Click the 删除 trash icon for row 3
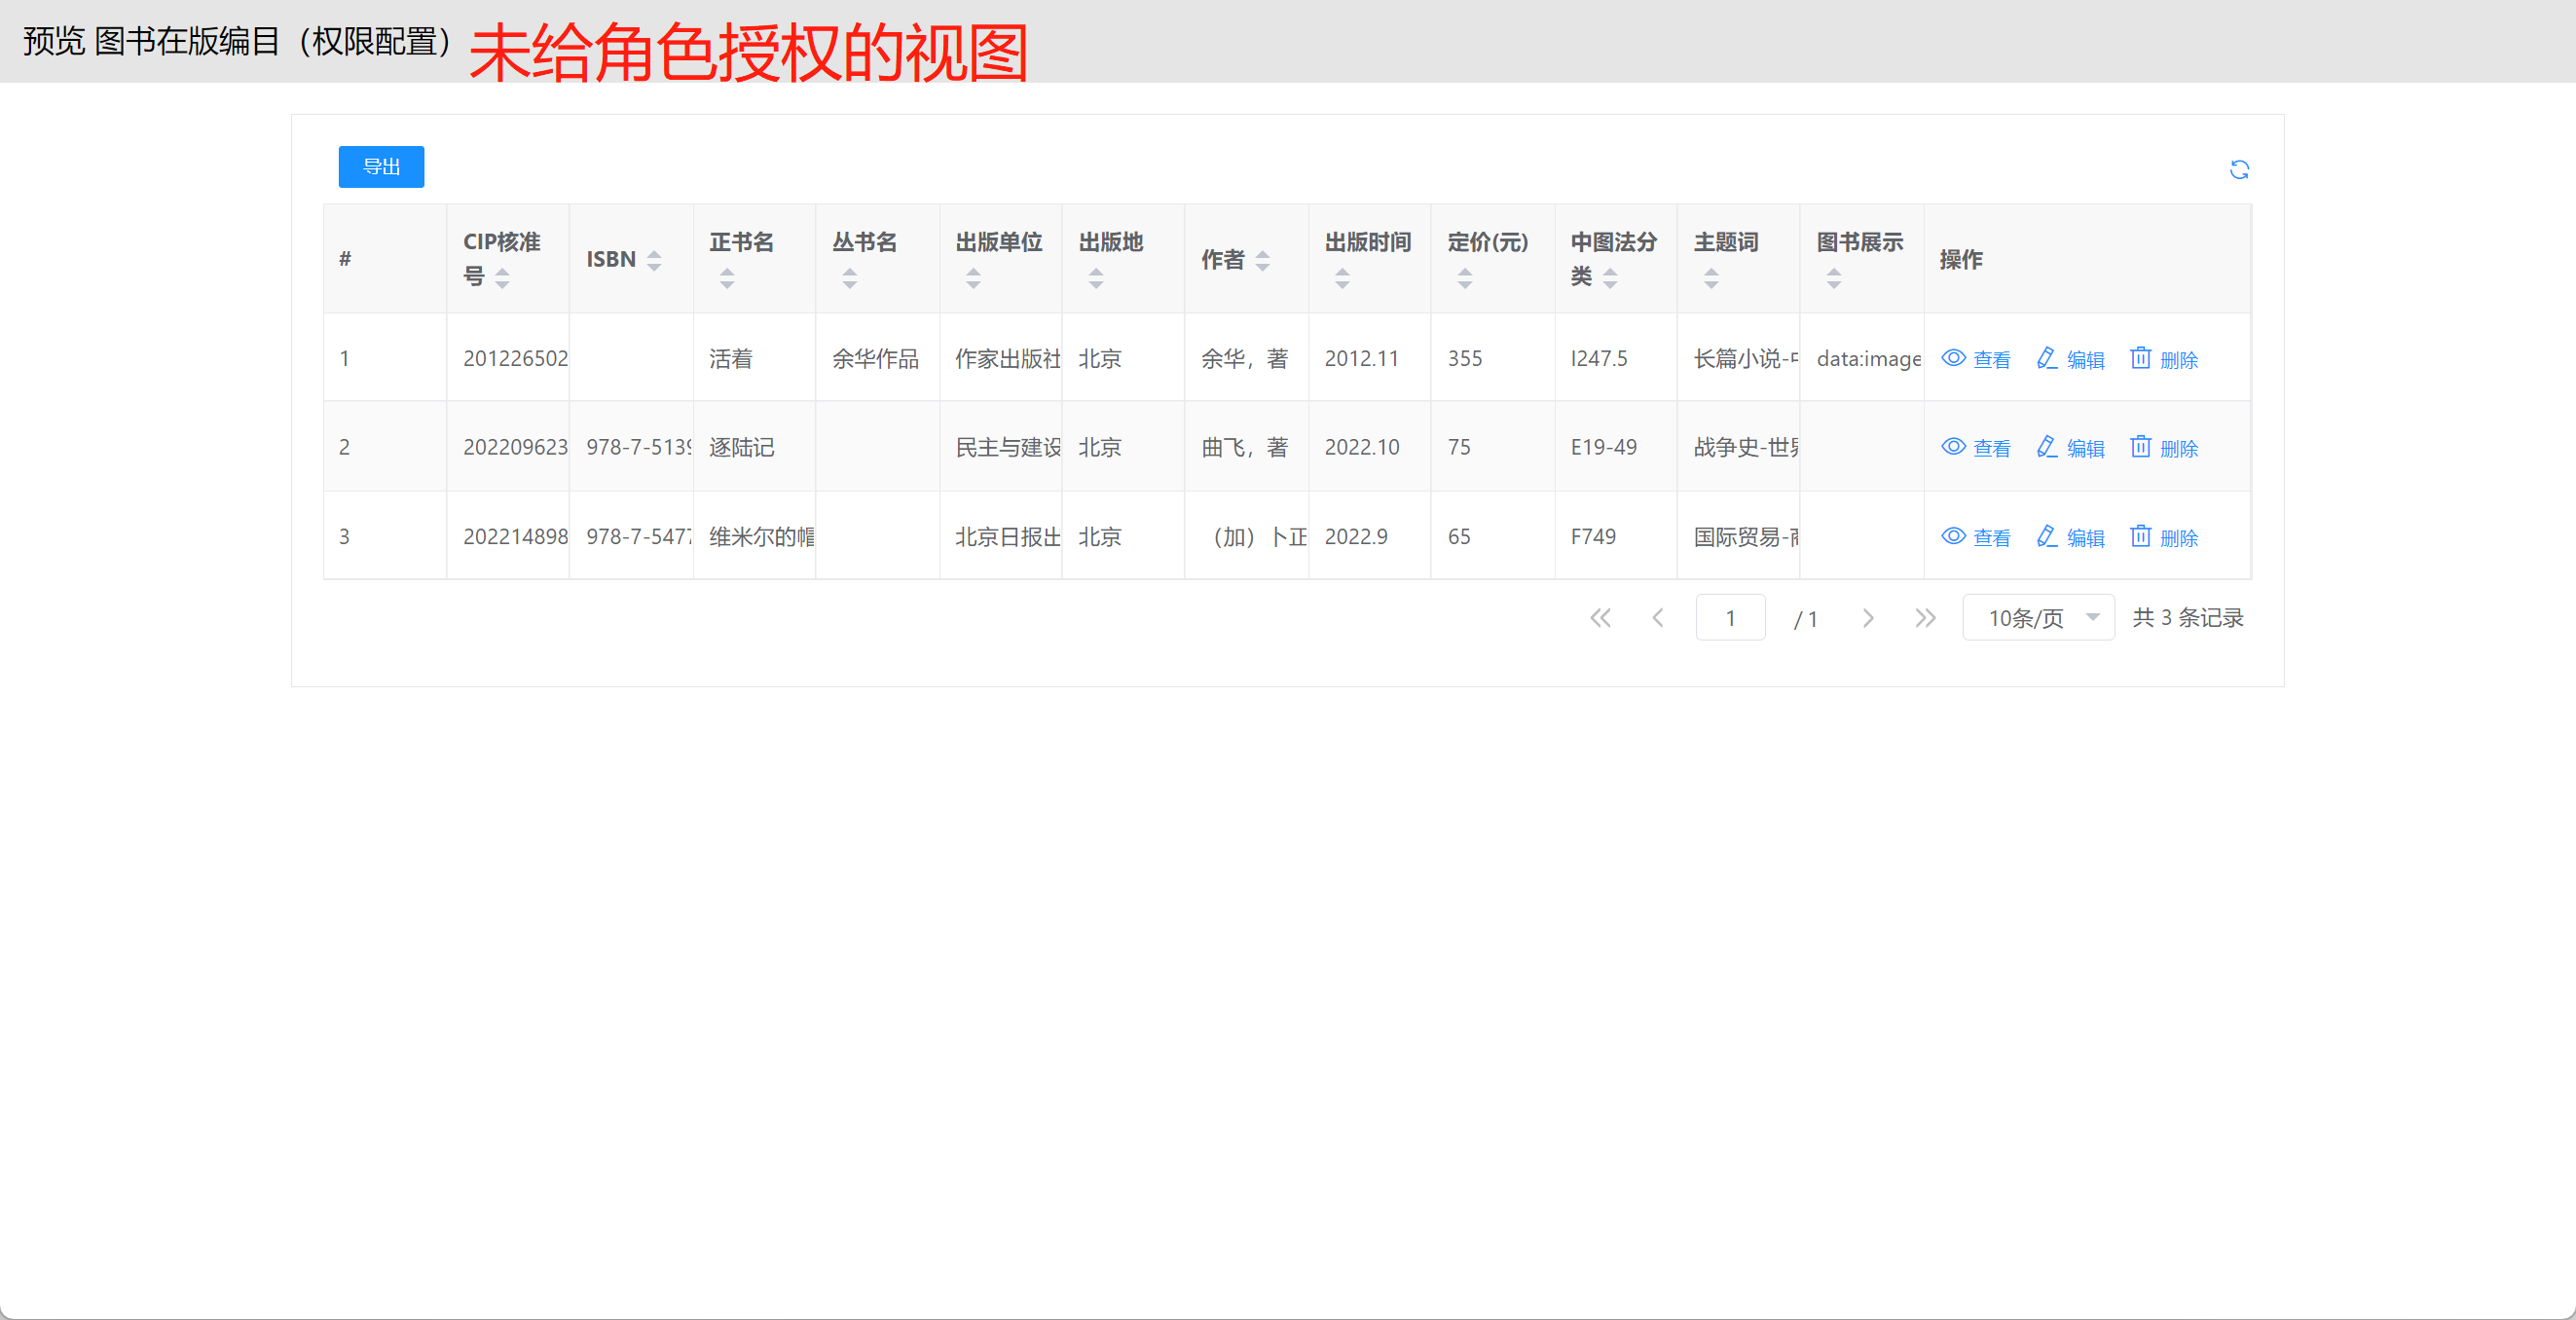This screenshot has width=2576, height=1320. pyautogui.click(x=2140, y=536)
